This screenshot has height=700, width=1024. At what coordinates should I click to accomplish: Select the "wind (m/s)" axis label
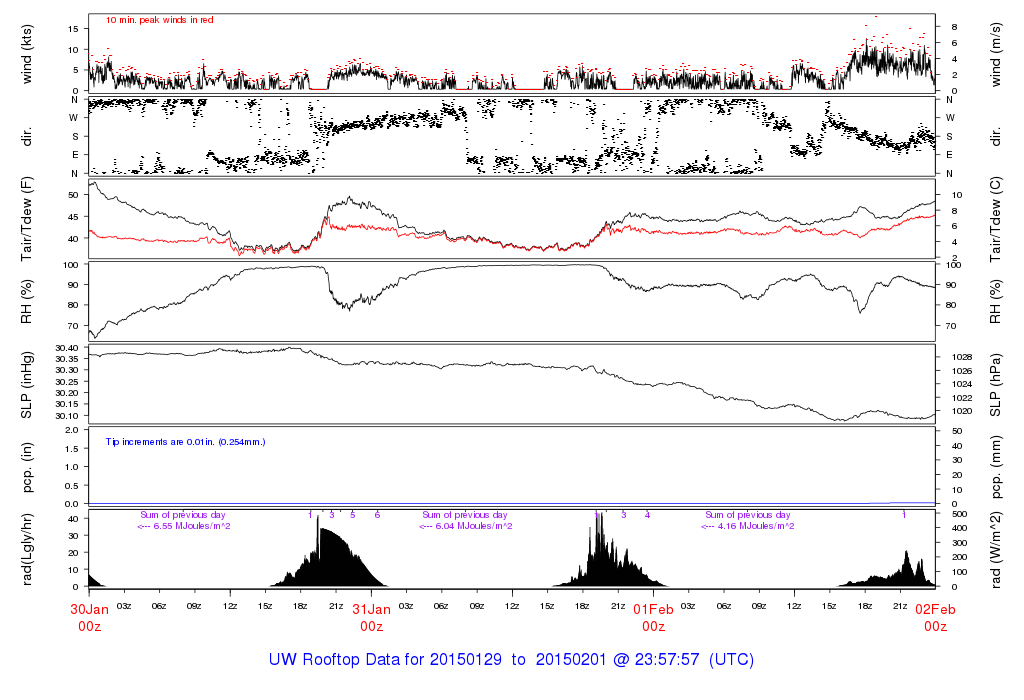[x=995, y=54]
